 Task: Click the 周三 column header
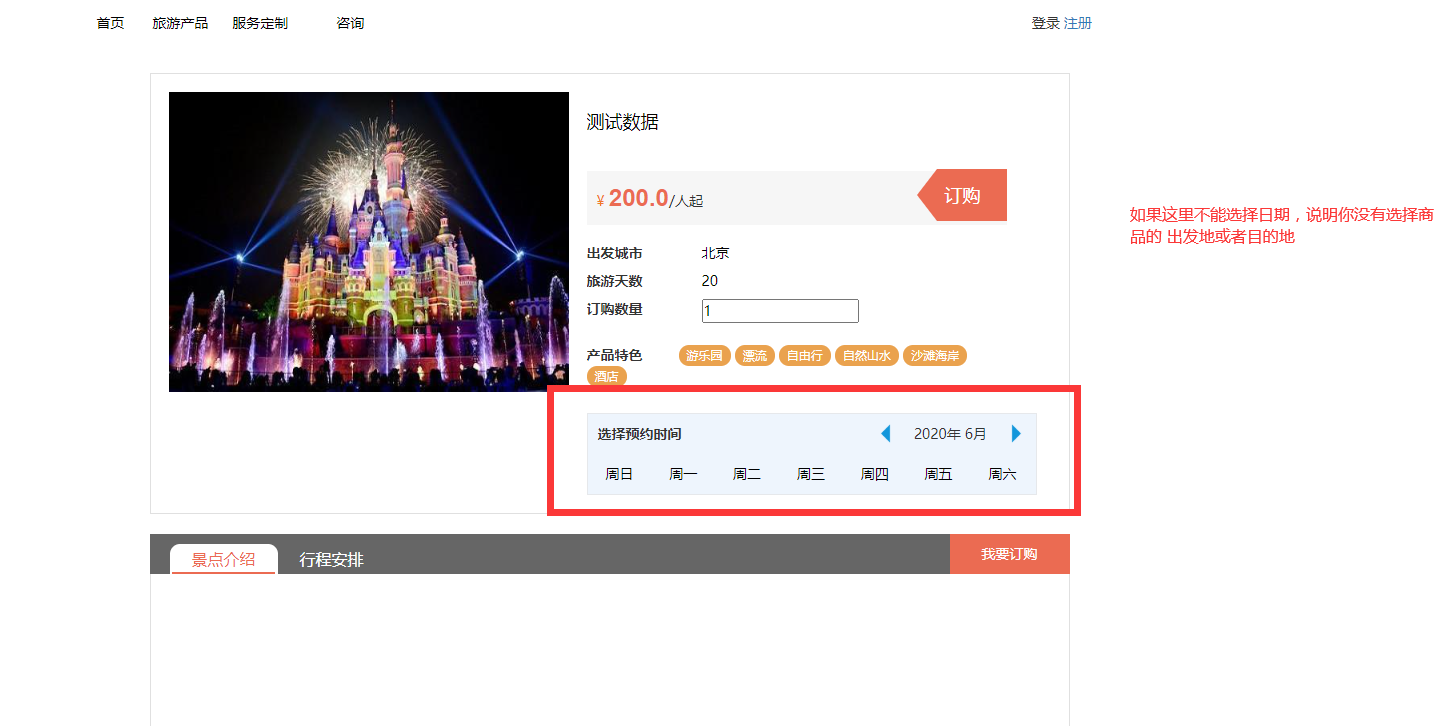(811, 474)
